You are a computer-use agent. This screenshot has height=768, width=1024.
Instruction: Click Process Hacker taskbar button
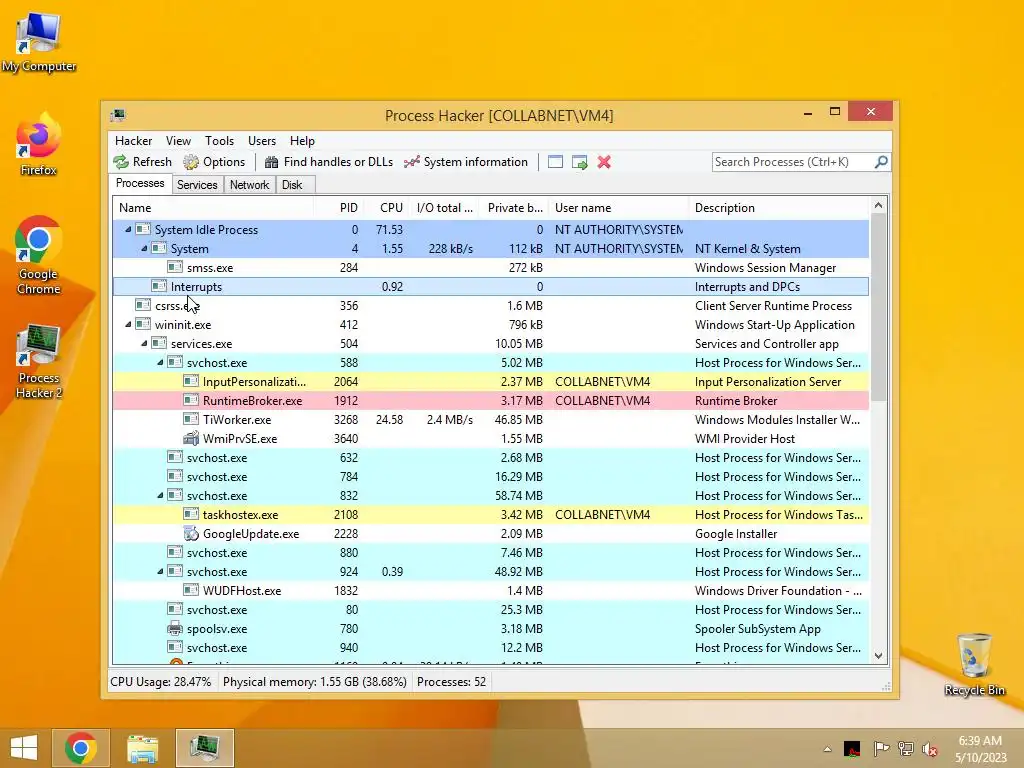pyautogui.click(x=204, y=748)
